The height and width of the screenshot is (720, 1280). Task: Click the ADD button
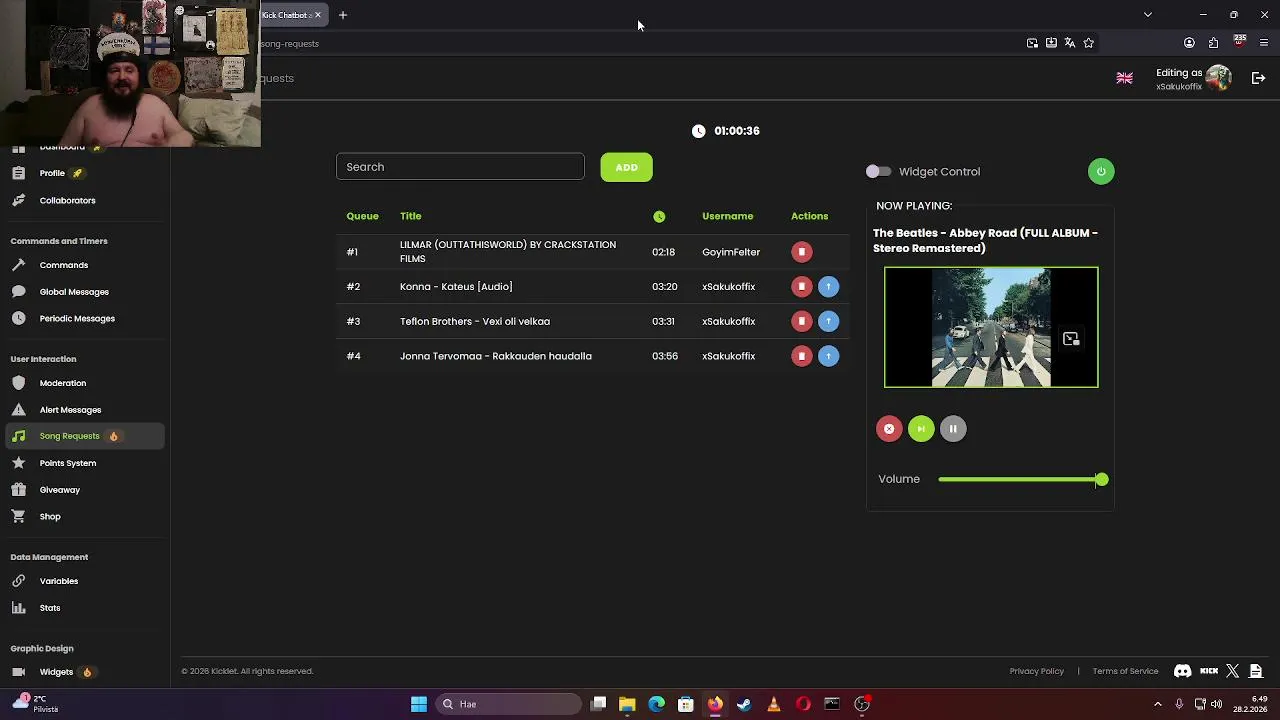626,167
